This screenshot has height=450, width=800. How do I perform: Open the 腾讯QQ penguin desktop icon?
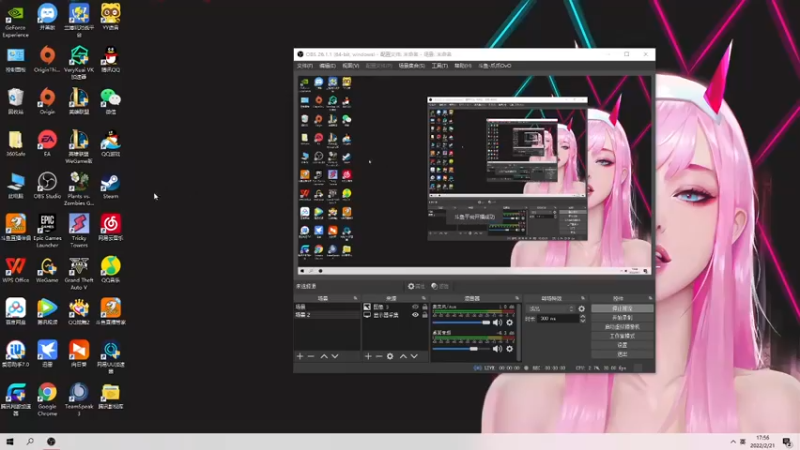point(110,59)
